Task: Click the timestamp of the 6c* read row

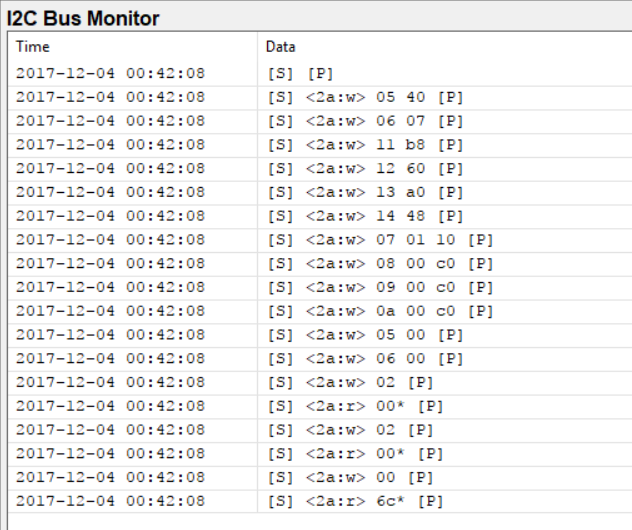Action: pyautogui.click(x=110, y=502)
